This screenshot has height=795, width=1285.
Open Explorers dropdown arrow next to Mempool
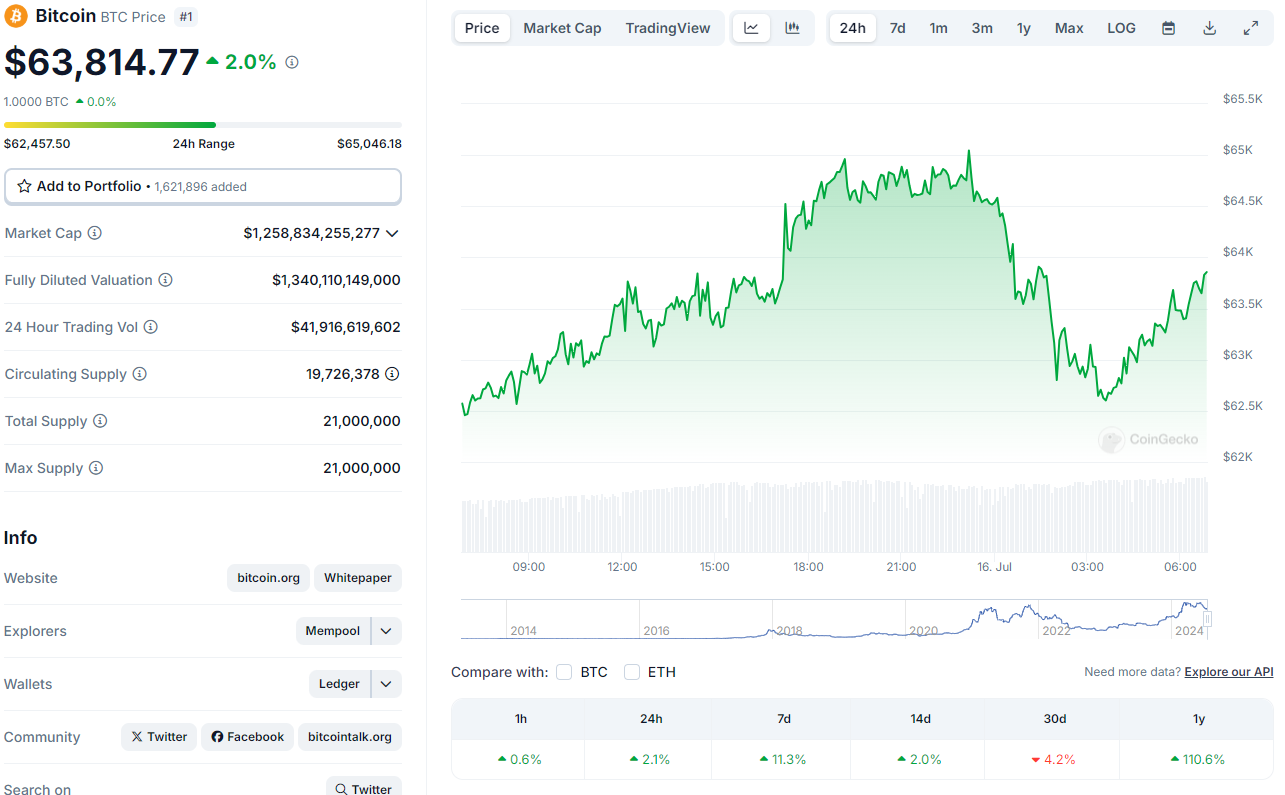point(386,631)
